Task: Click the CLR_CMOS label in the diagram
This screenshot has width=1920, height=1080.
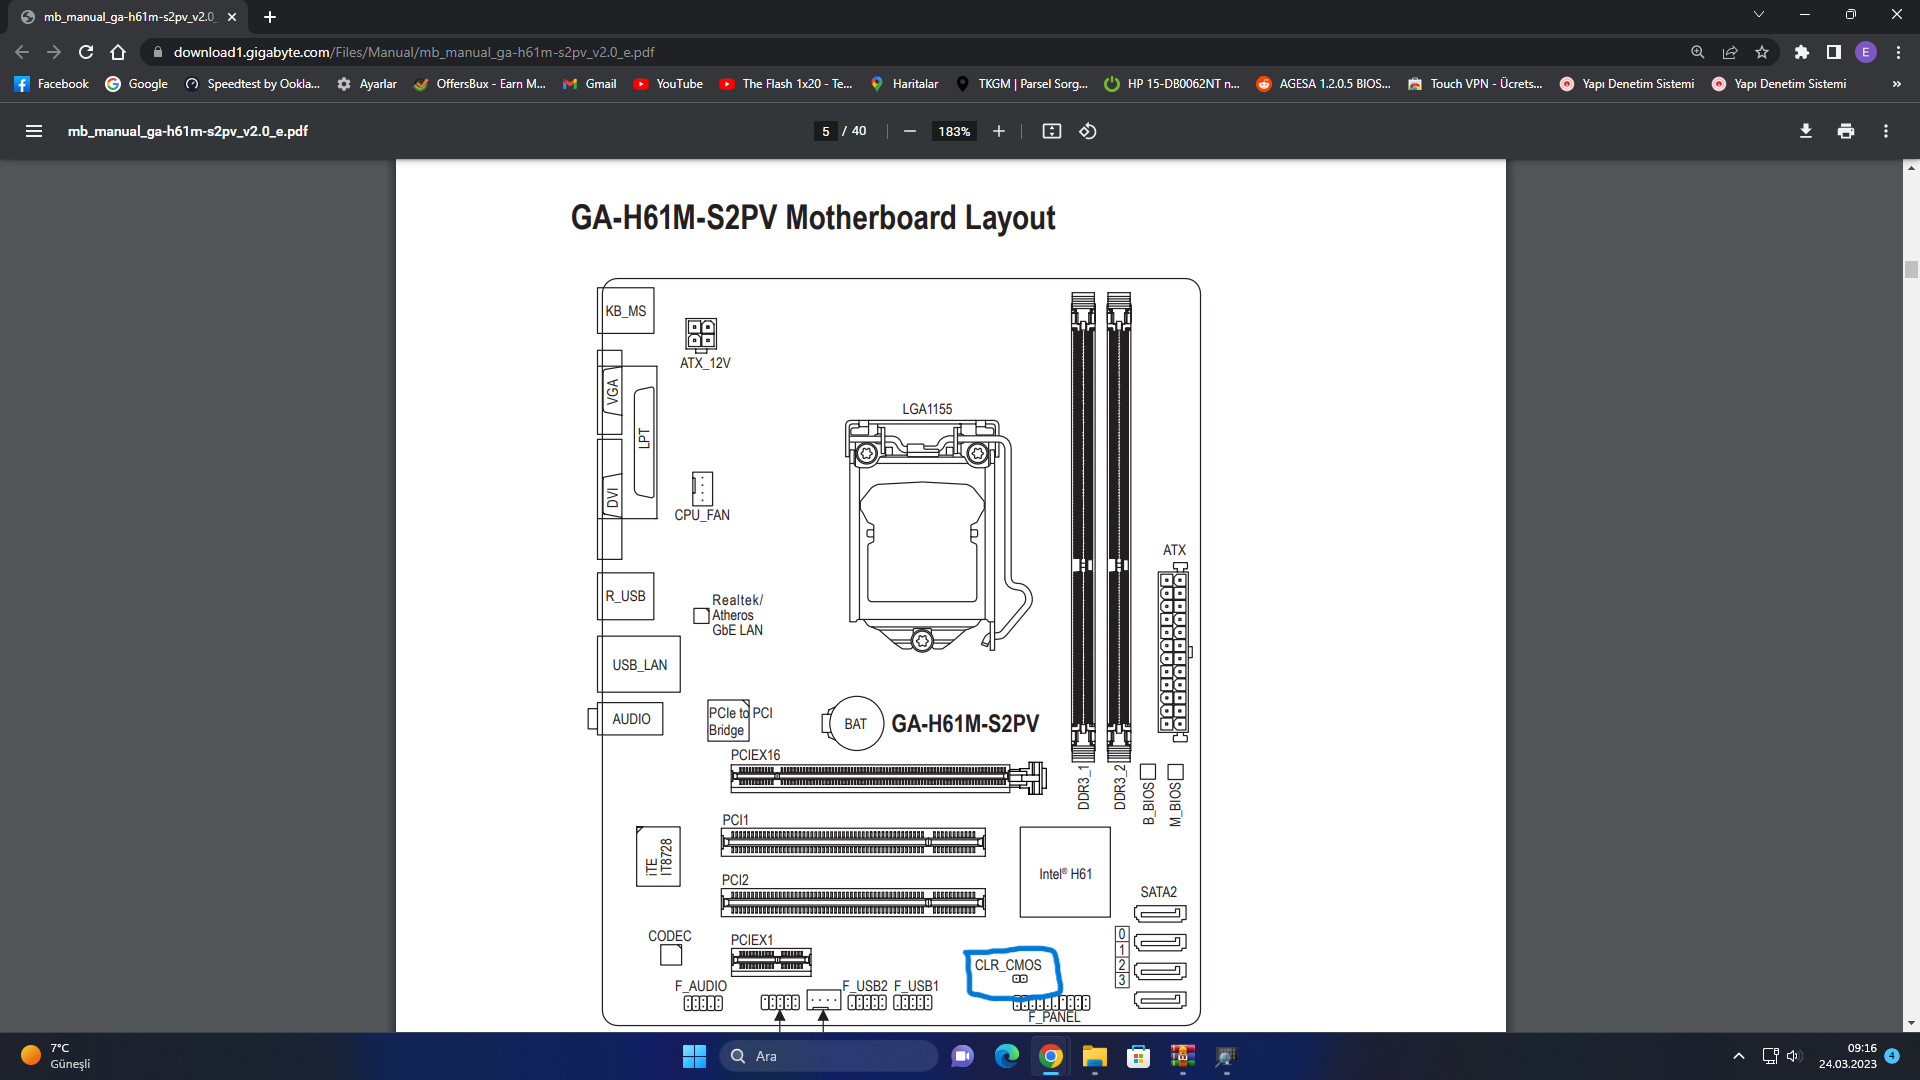Action: coord(1008,965)
